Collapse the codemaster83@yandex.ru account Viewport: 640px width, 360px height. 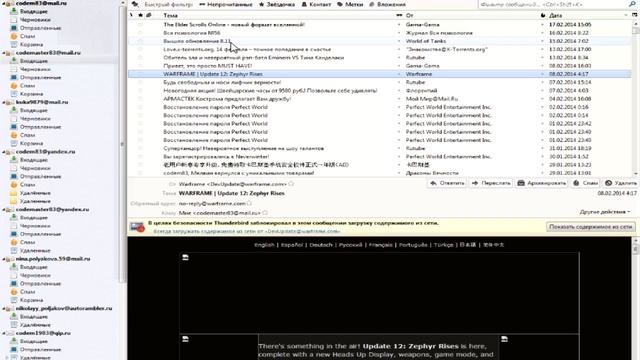coord(4,209)
